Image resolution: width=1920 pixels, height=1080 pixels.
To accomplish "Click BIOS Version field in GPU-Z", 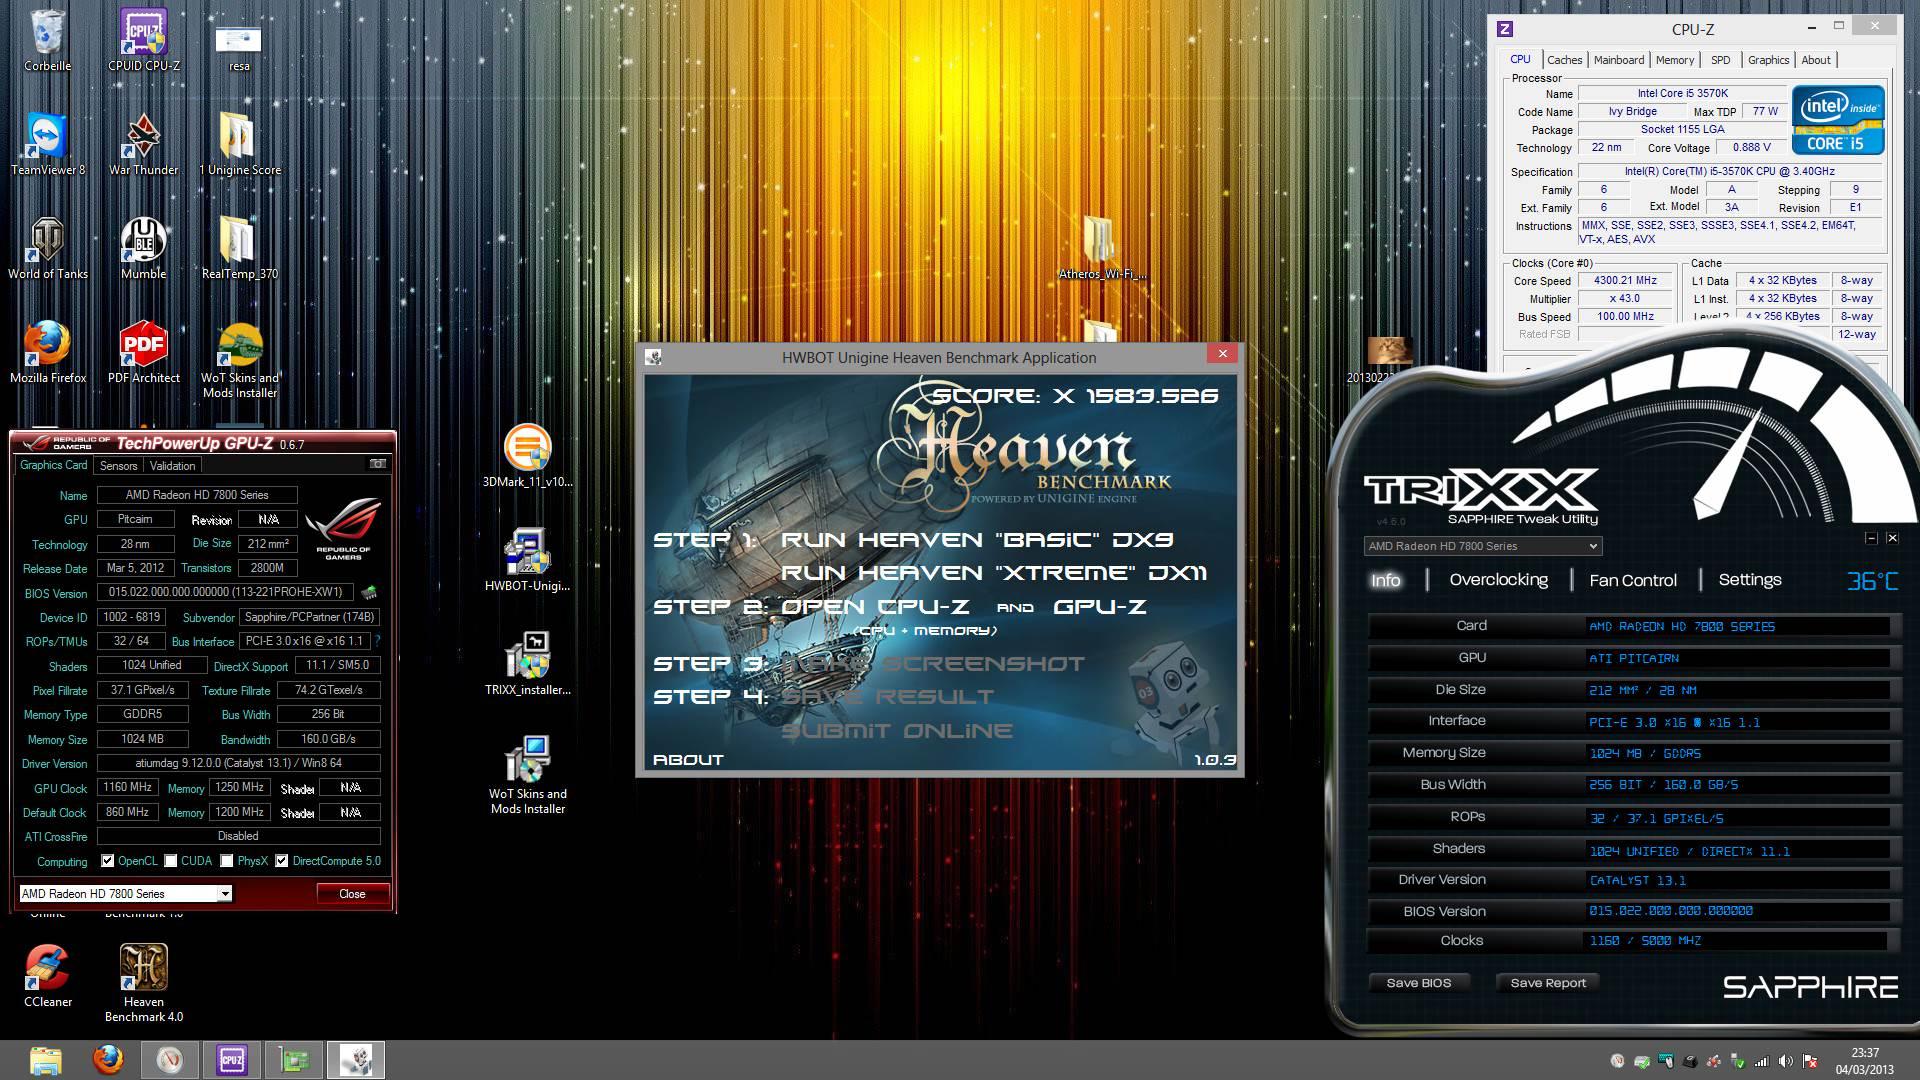I will (226, 592).
